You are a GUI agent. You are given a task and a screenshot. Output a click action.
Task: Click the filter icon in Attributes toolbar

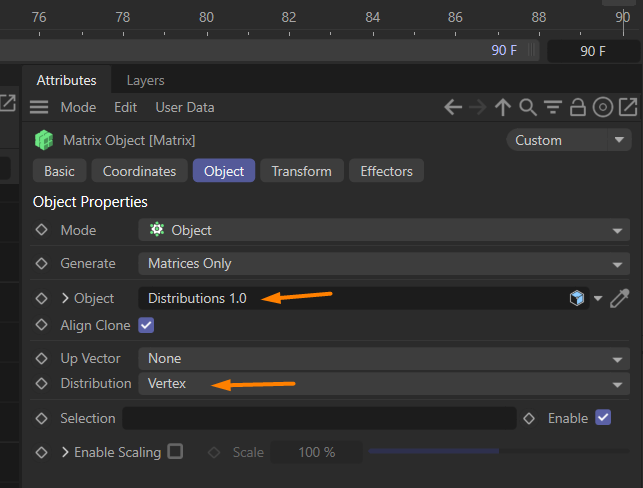click(553, 107)
